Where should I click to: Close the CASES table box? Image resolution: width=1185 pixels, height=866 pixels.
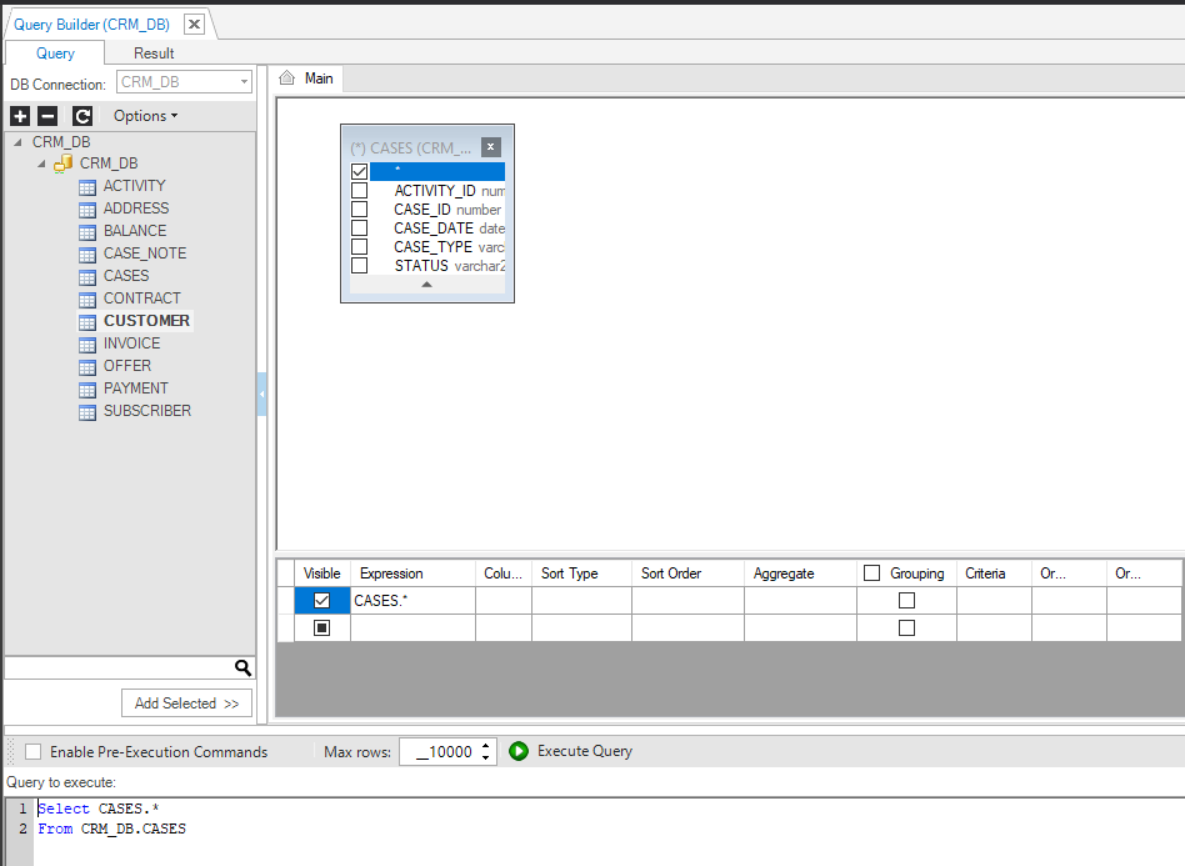[490, 147]
